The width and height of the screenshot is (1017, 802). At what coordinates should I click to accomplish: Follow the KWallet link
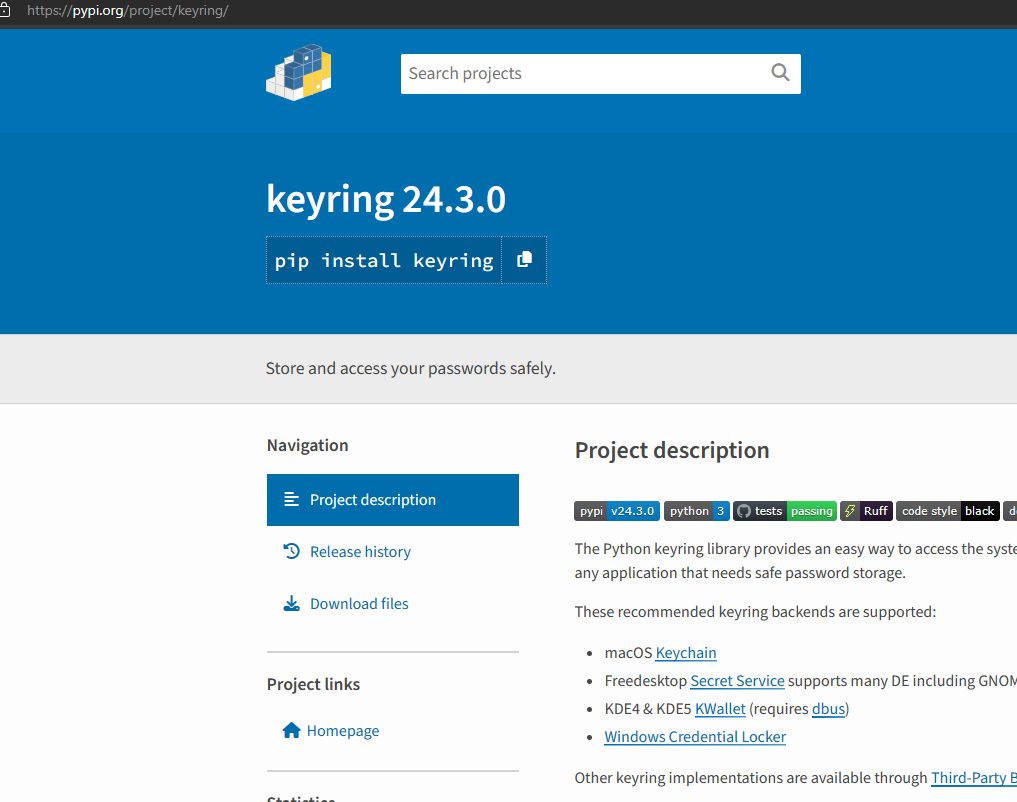(720, 709)
